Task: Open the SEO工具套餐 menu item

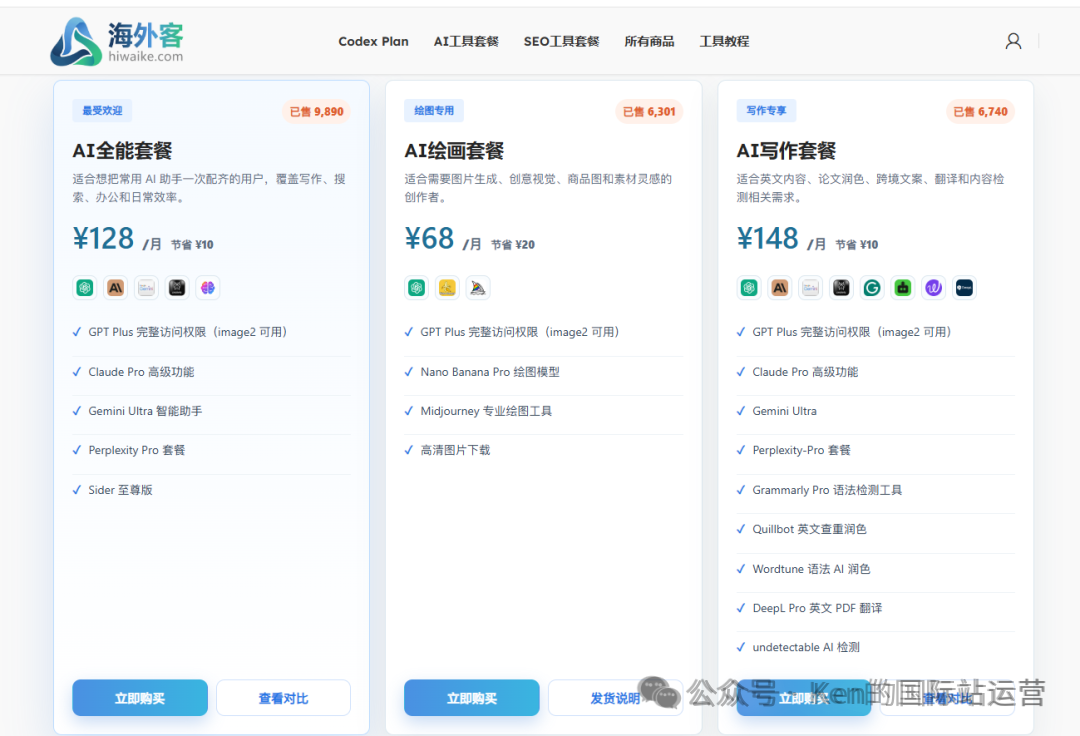Action: 561,41
